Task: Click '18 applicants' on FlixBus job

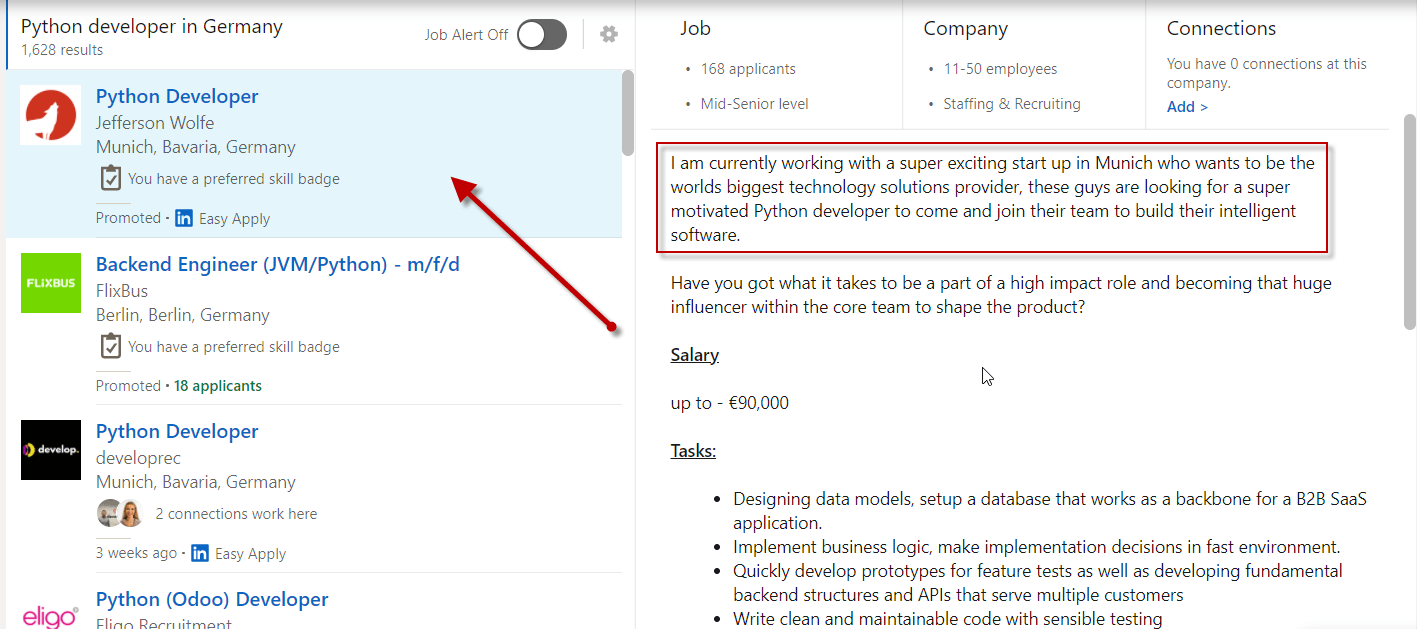Action: (218, 386)
